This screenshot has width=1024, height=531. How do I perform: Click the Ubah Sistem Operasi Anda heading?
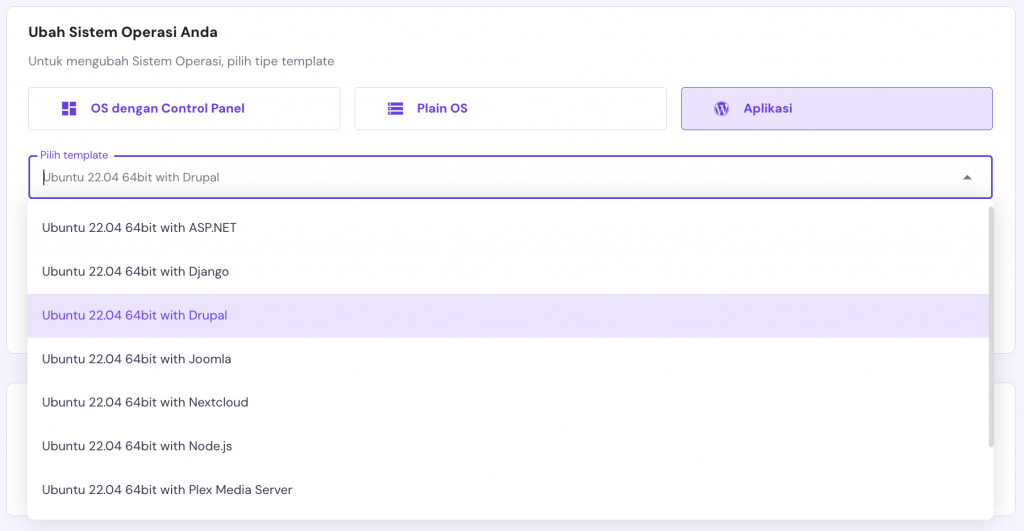tap(123, 32)
